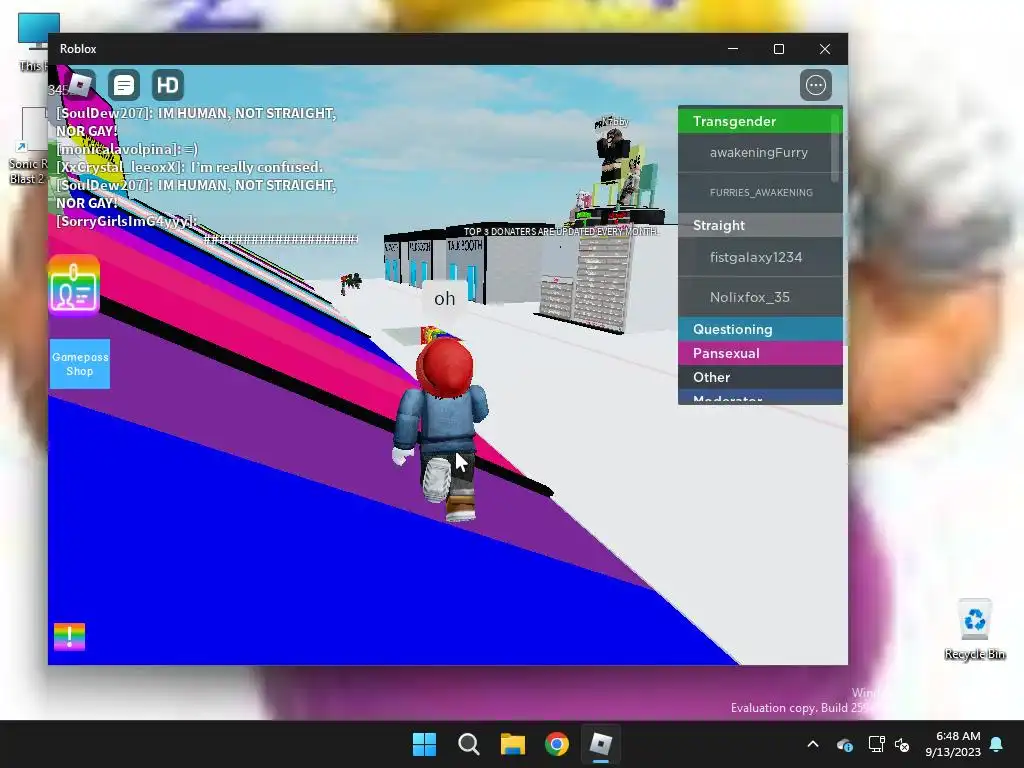Close the Roblox window

(825, 49)
